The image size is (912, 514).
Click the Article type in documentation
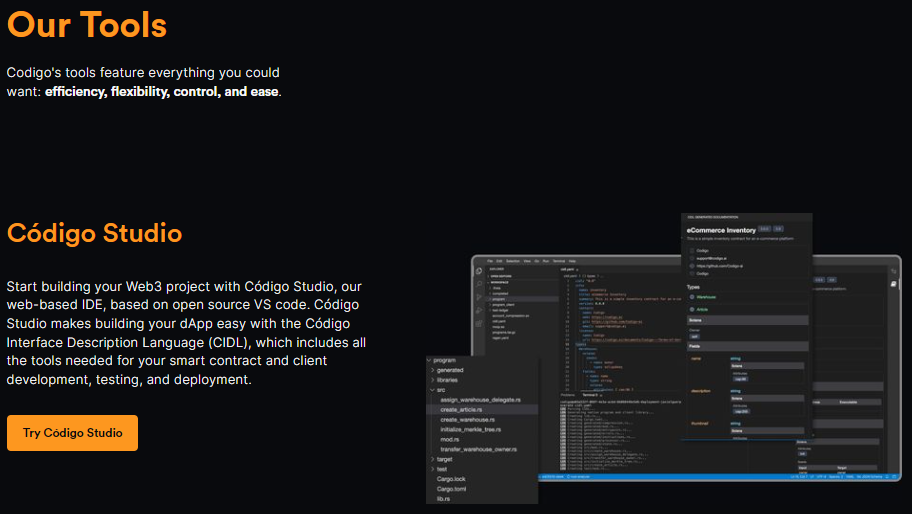(x=702, y=309)
